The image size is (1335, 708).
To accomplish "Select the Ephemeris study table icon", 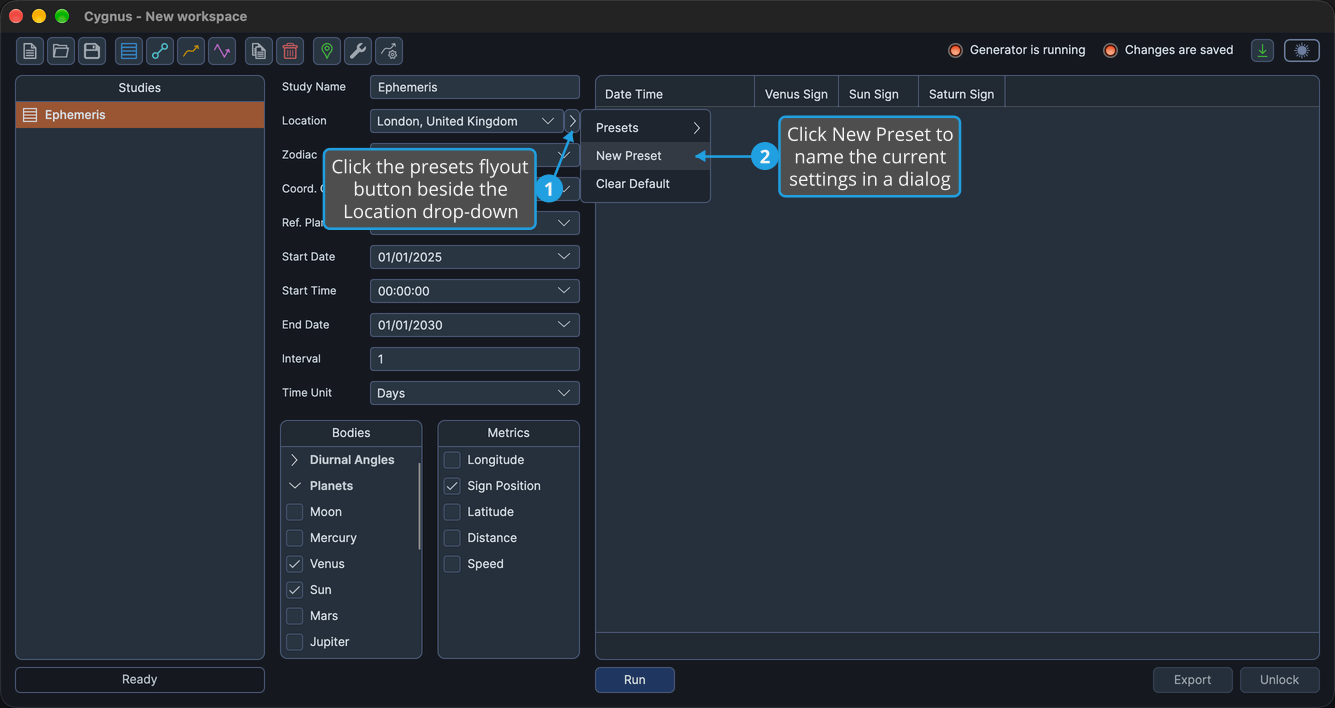I will coord(30,115).
